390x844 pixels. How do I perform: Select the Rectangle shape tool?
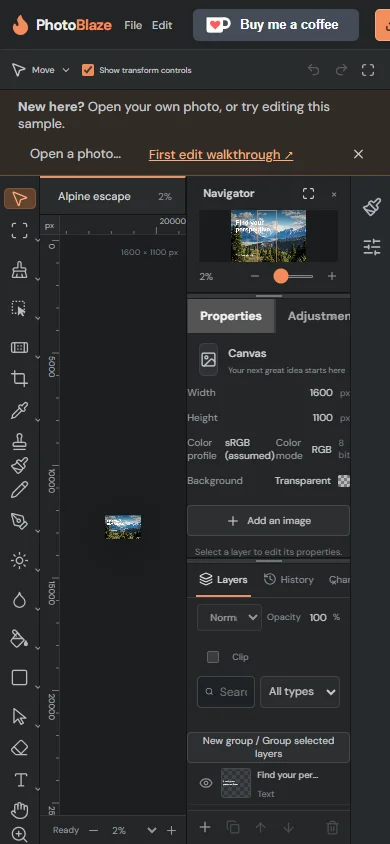[x=19, y=677]
